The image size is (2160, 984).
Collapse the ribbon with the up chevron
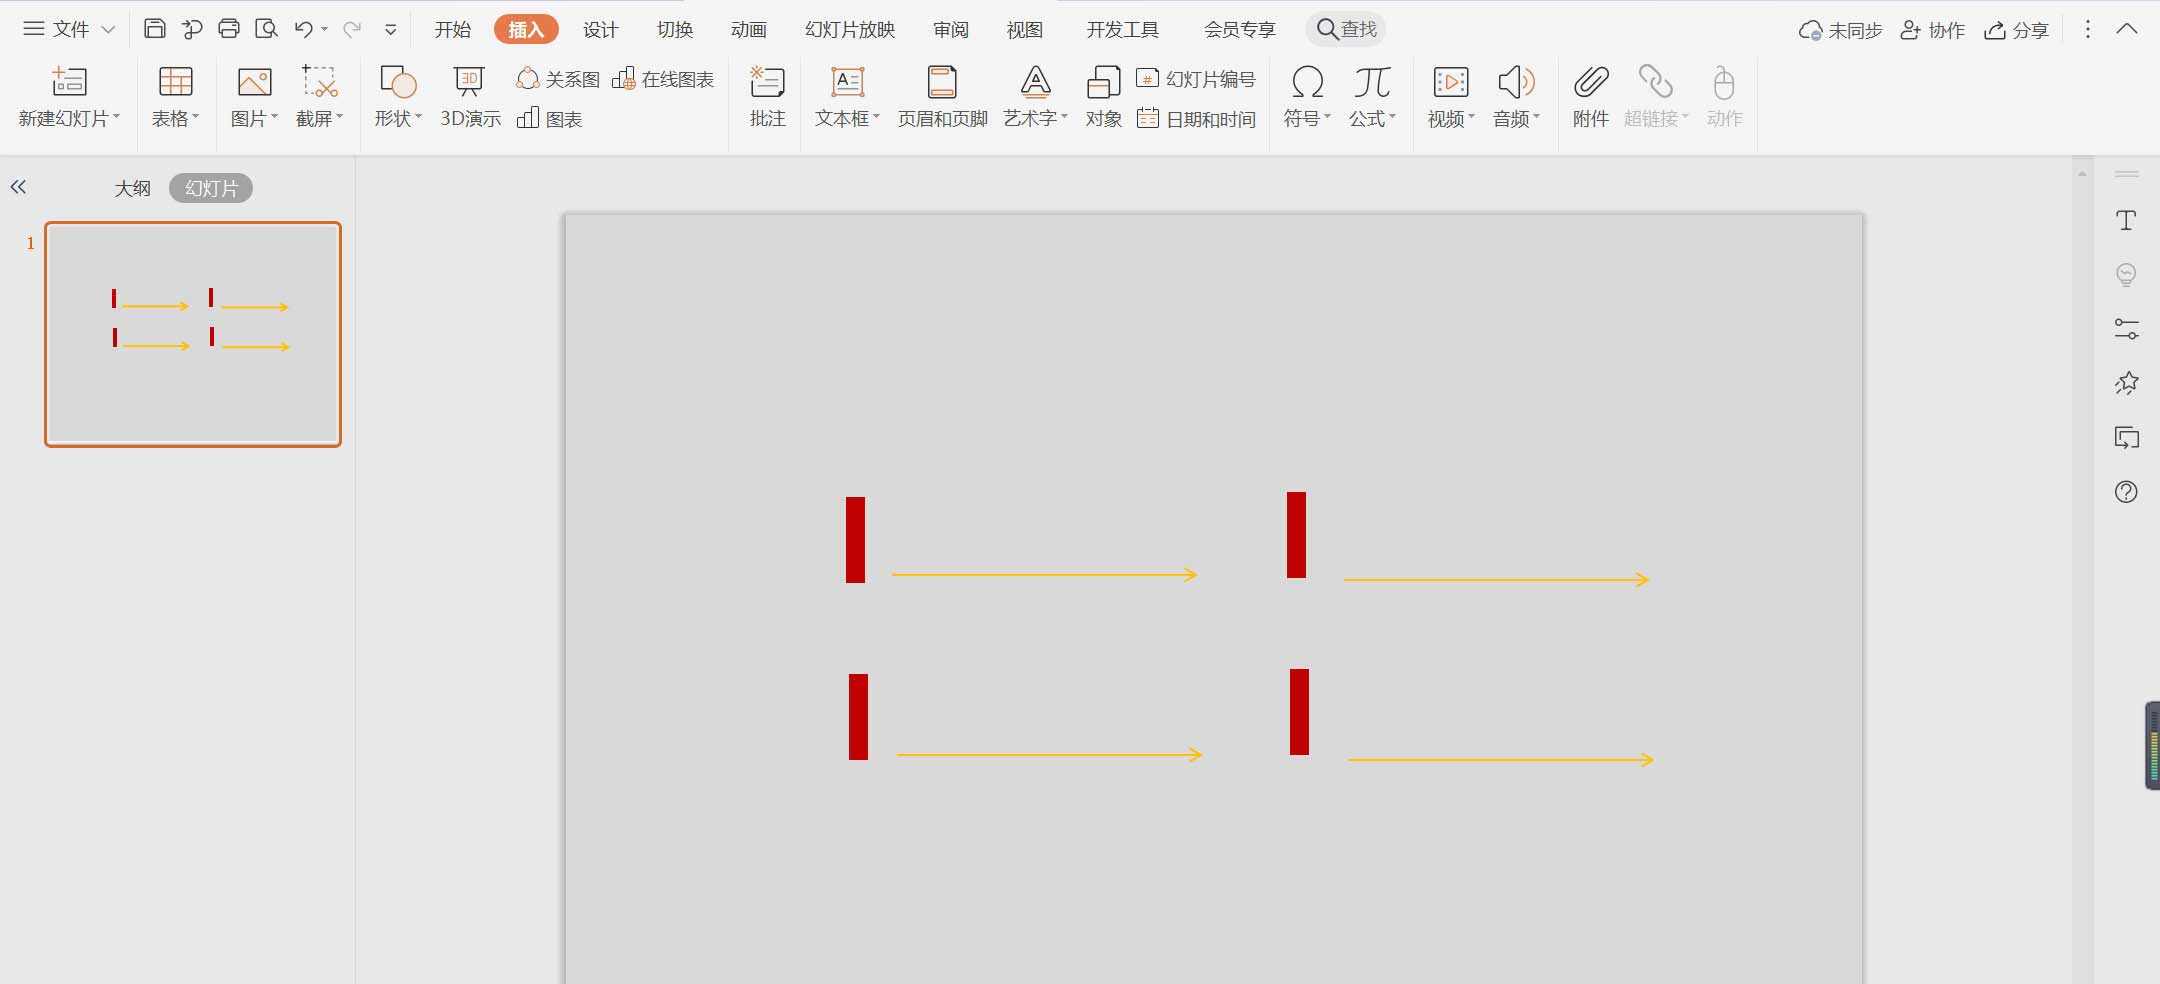2127,29
